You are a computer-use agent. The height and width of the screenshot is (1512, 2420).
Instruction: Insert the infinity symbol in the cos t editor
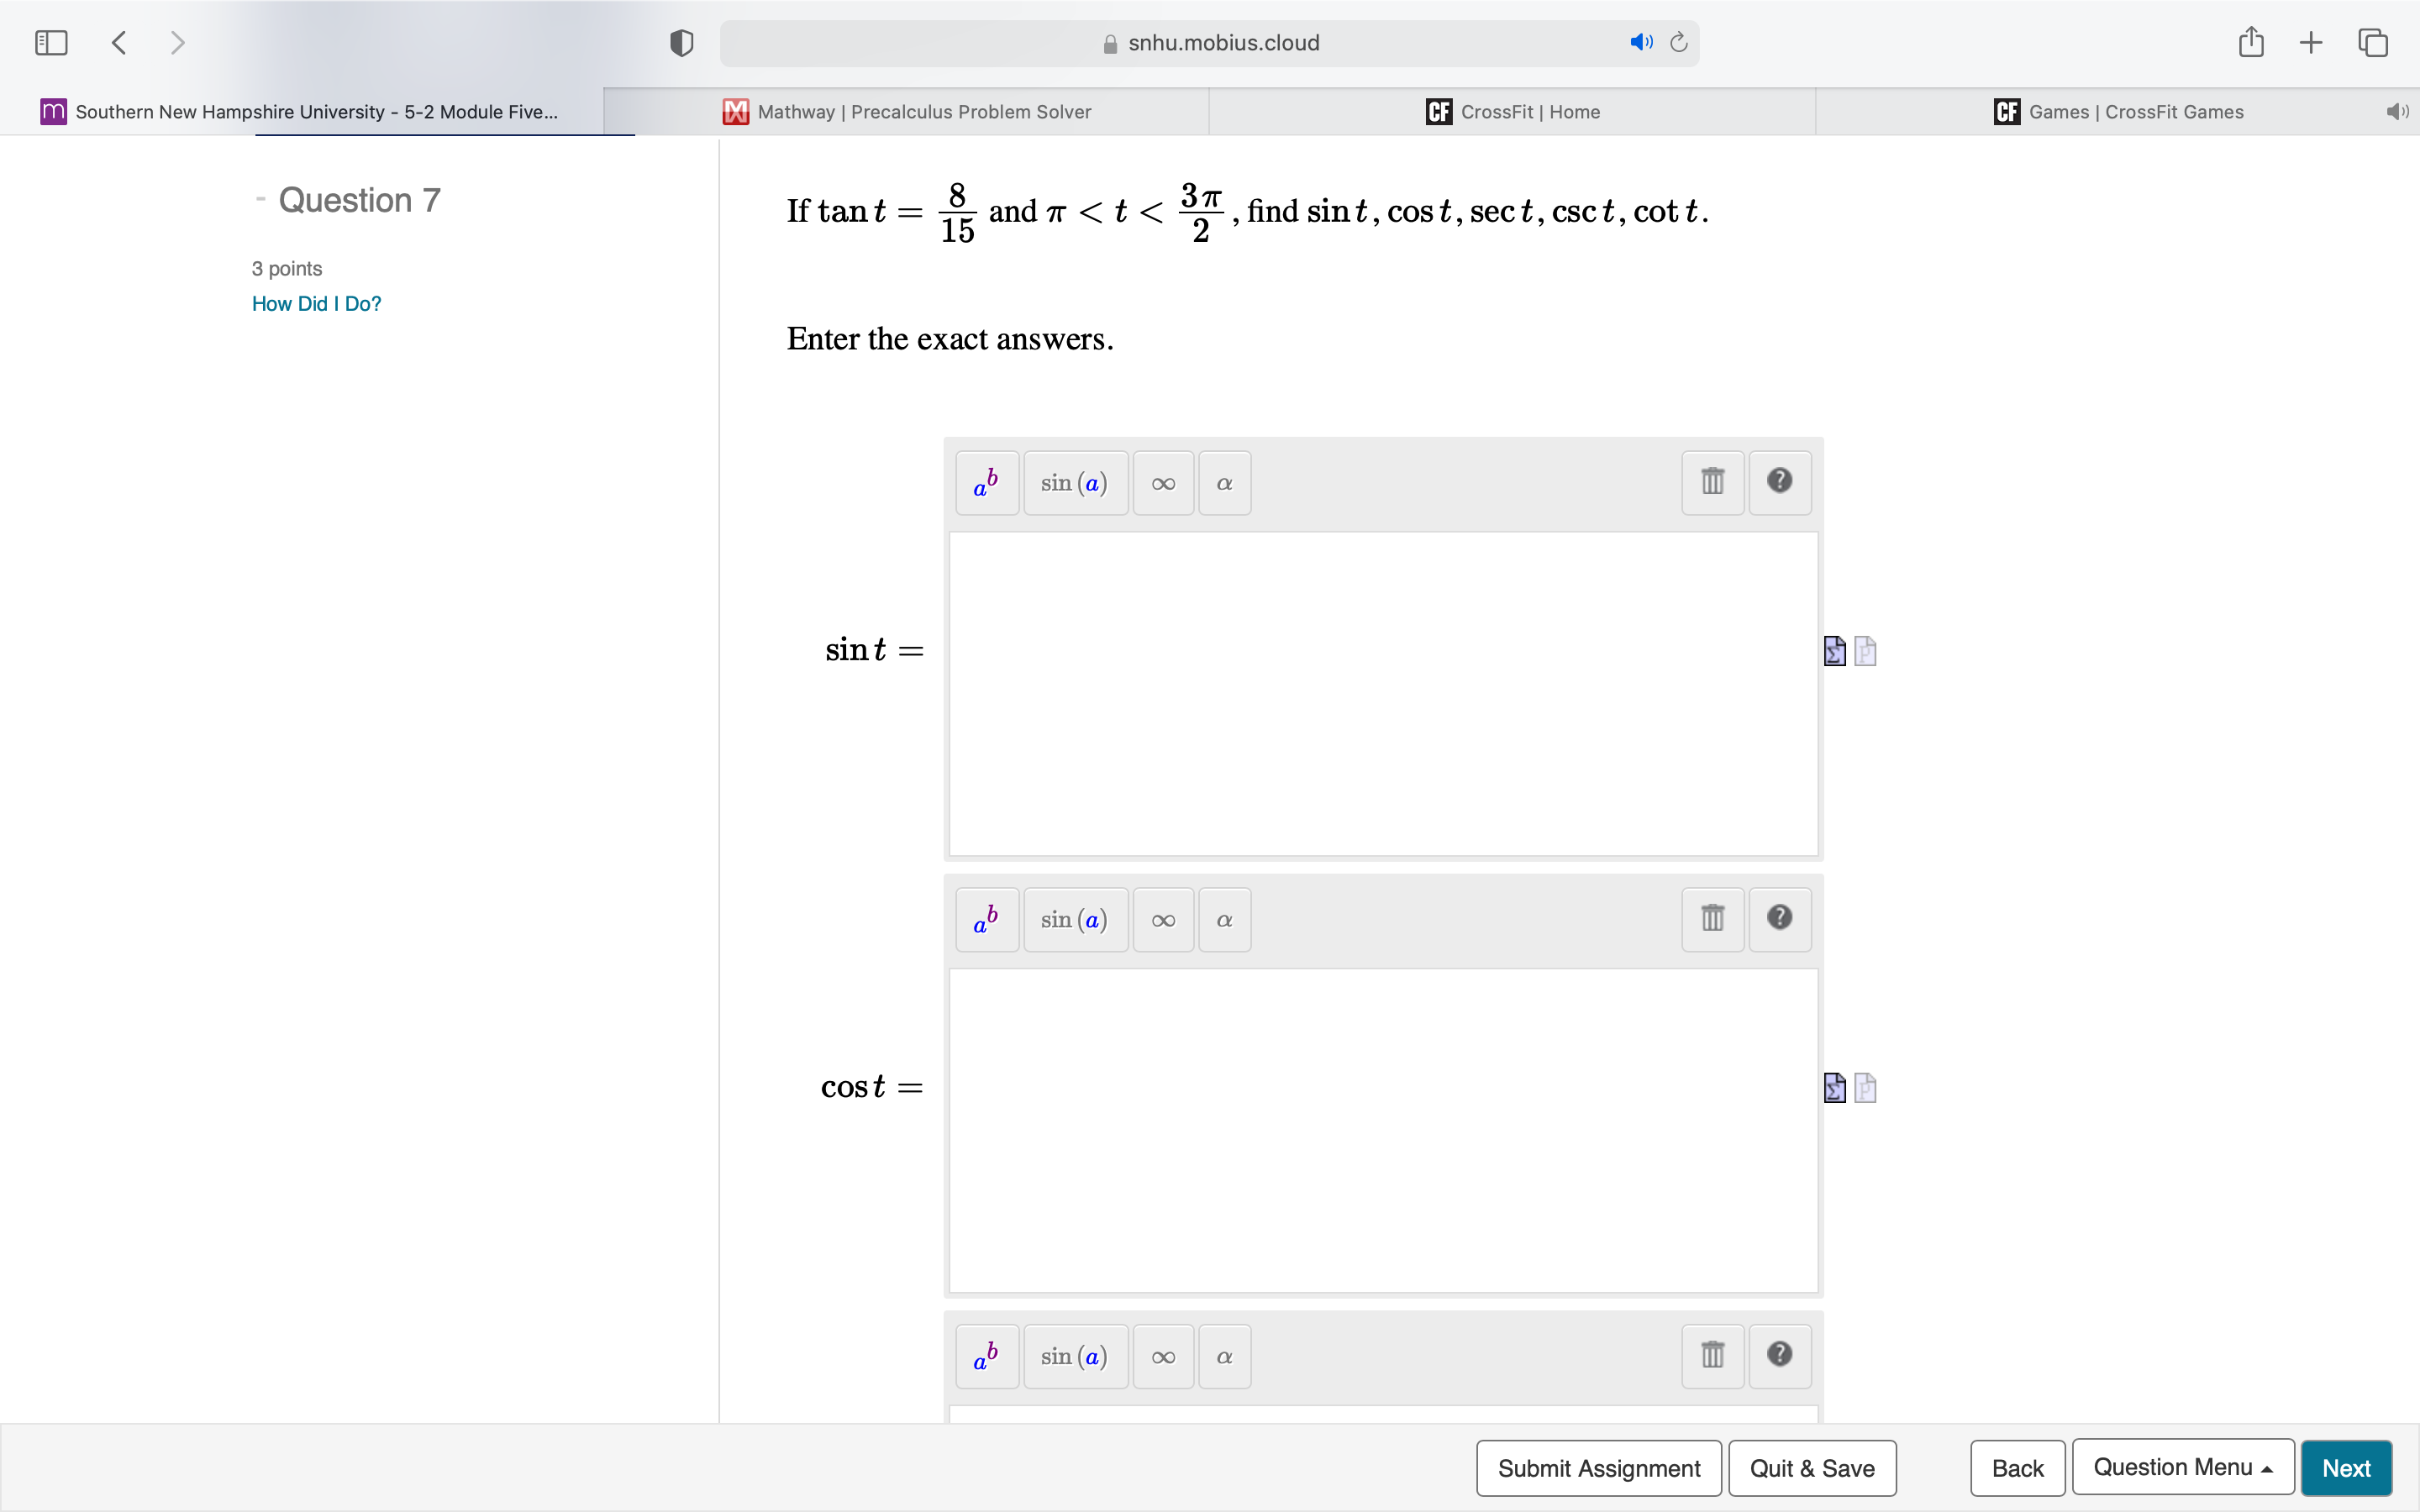point(1161,919)
